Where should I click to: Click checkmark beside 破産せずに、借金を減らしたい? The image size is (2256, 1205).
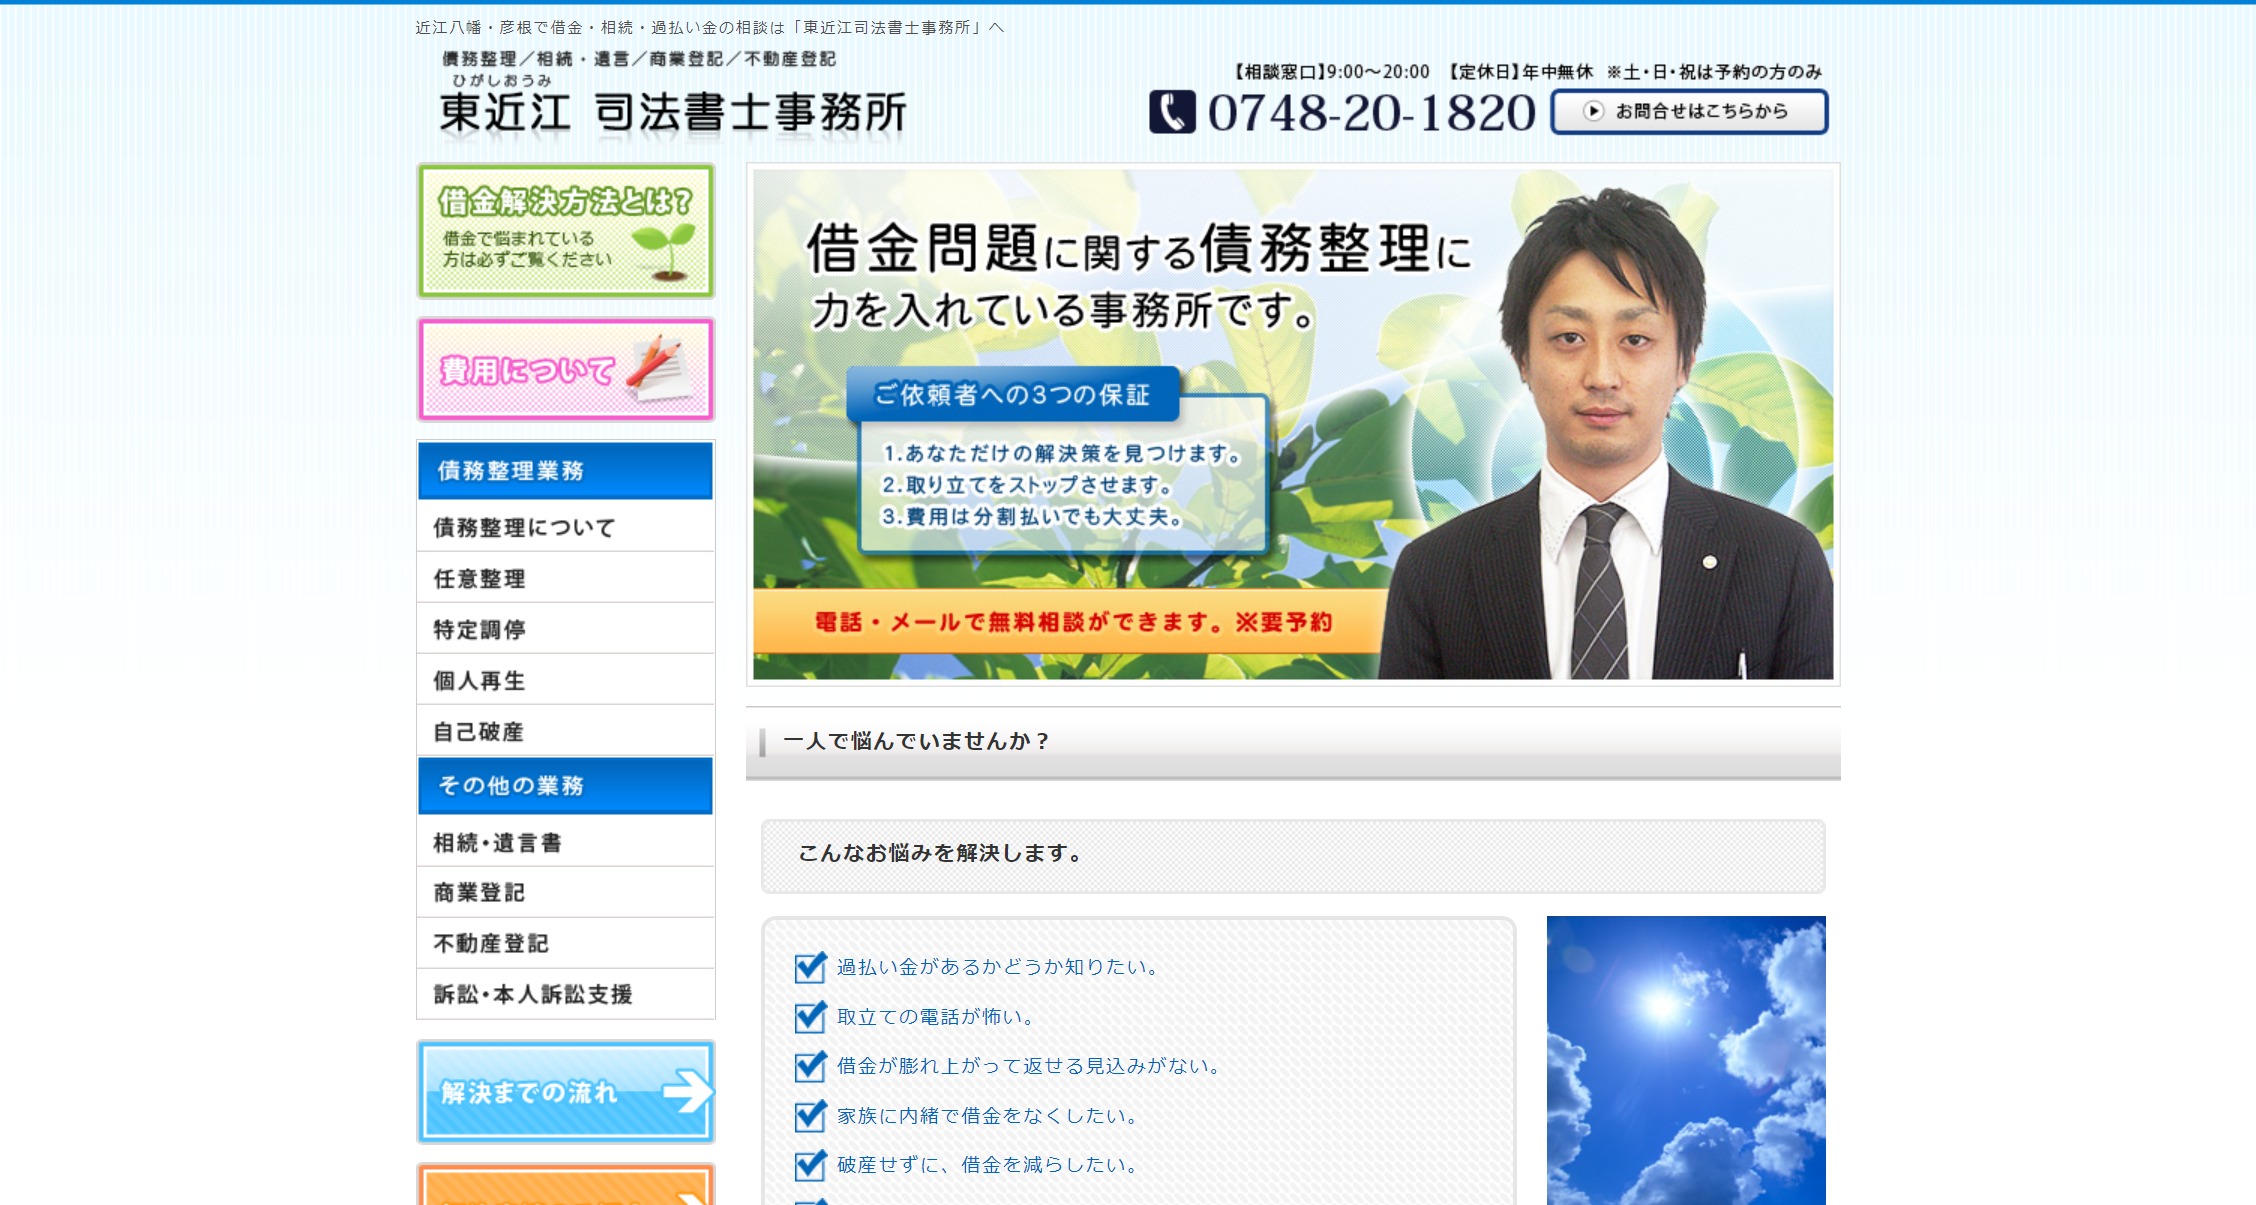pyautogui.click(x=810, y=1165)
